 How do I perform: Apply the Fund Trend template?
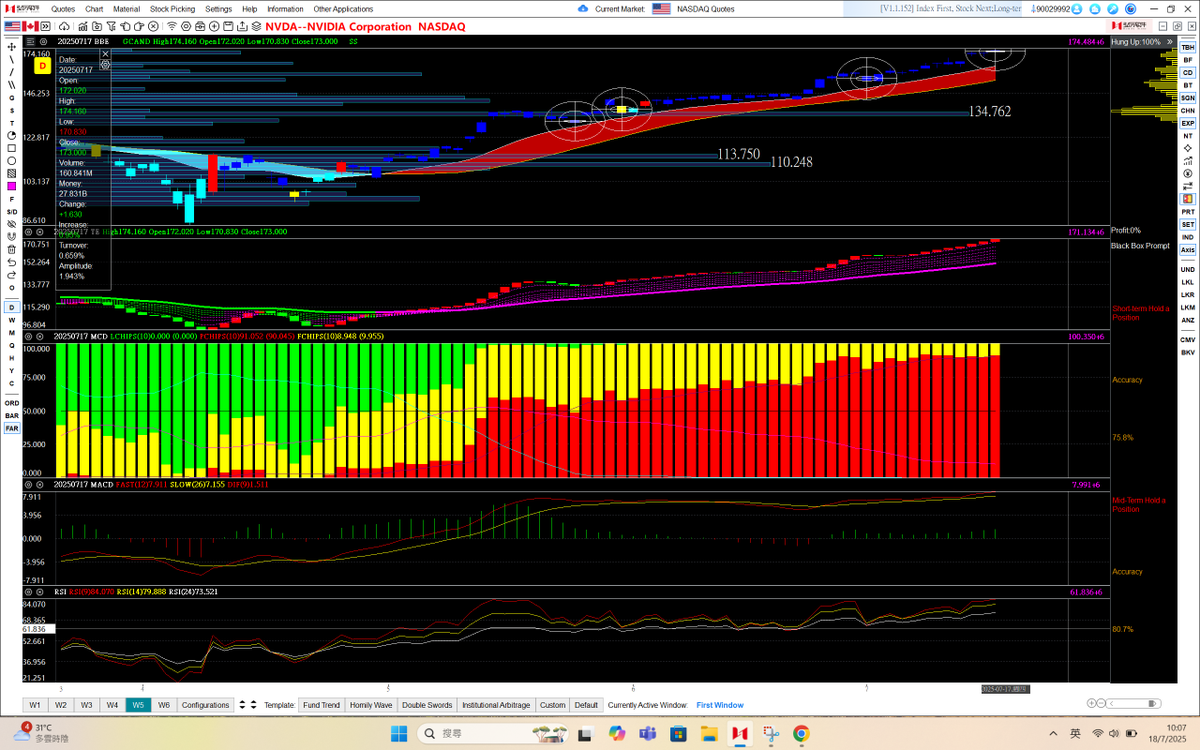click(x=322, y=705)
